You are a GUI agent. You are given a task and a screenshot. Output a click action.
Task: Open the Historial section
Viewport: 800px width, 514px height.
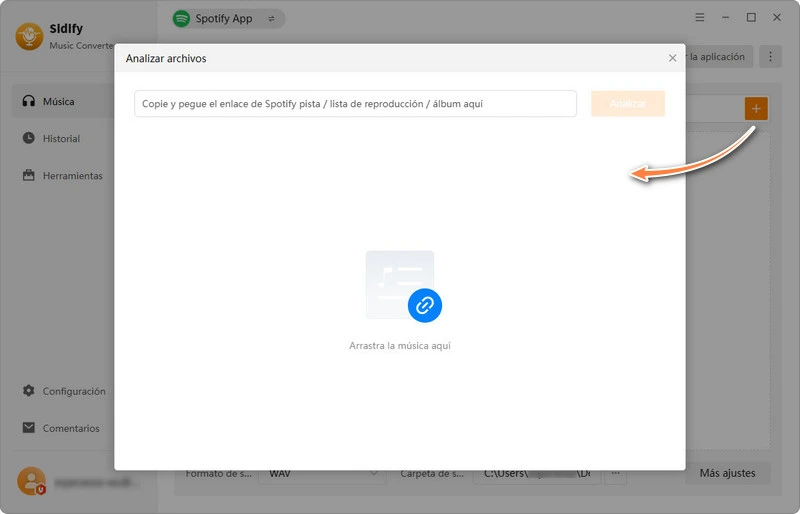63,138
